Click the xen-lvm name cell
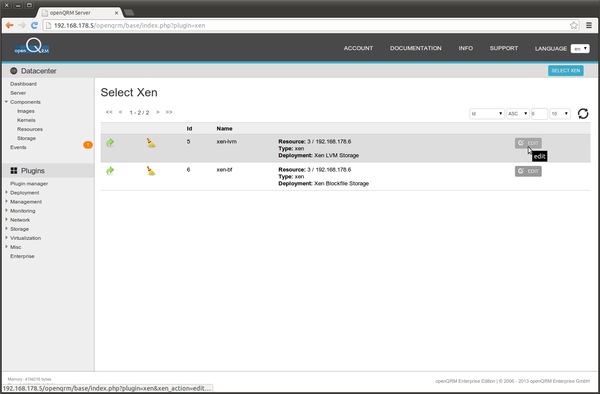 [227, 142]
